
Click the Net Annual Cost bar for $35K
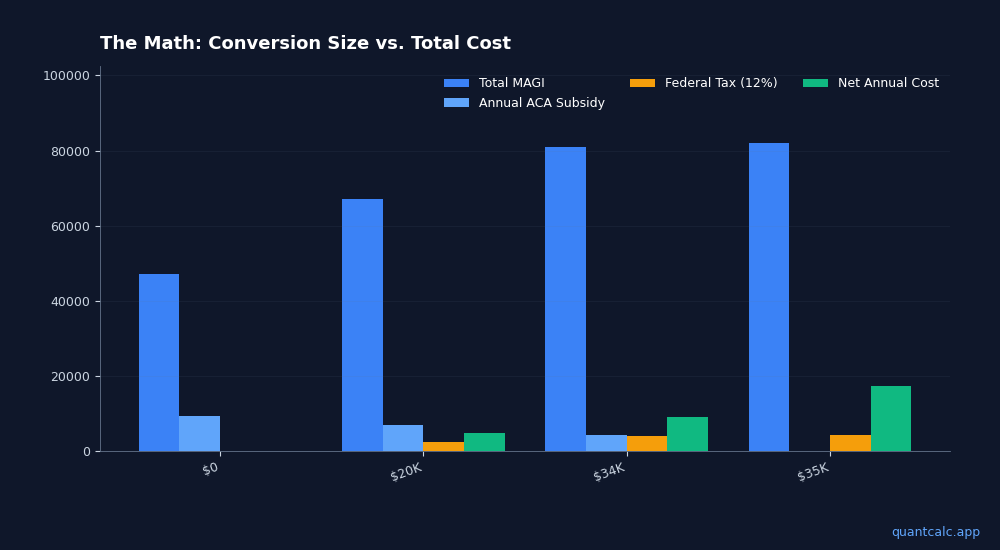point(891,419)
